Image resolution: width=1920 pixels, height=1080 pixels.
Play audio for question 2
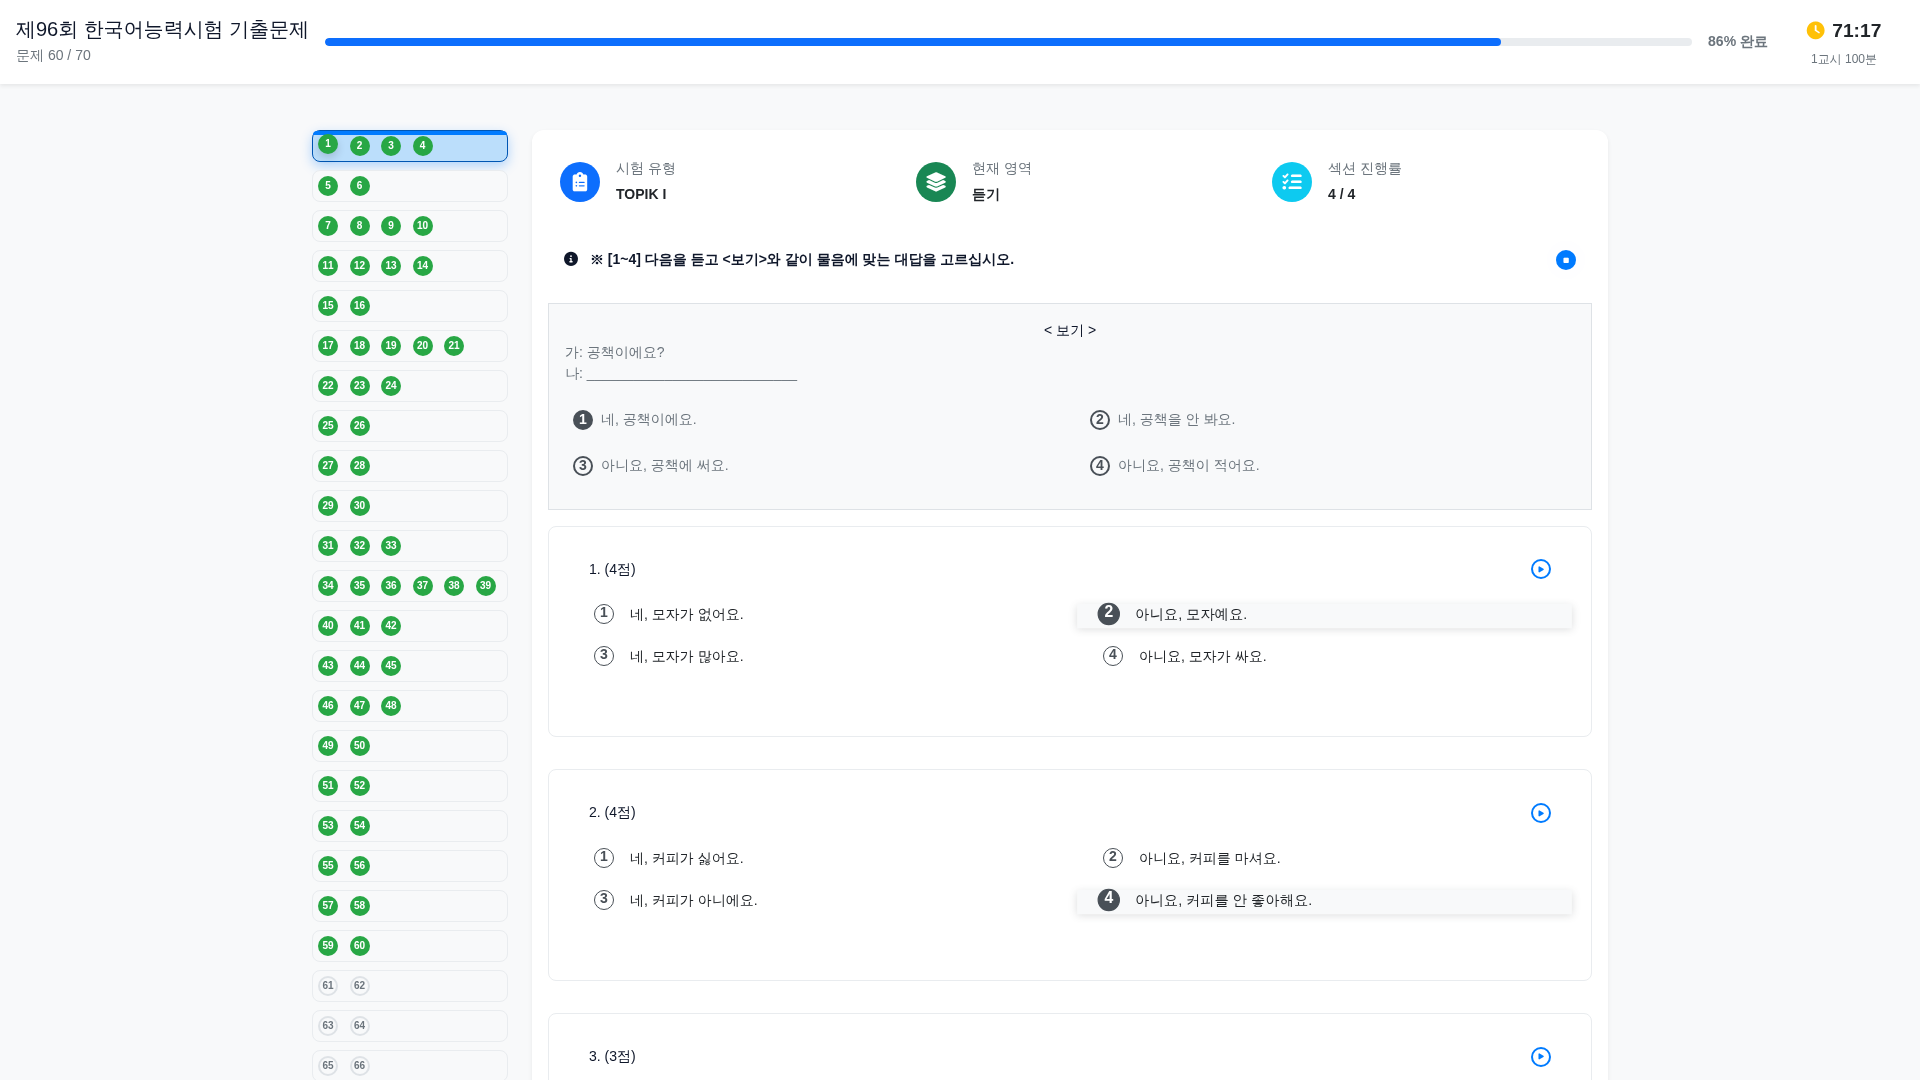[1541, 813]
